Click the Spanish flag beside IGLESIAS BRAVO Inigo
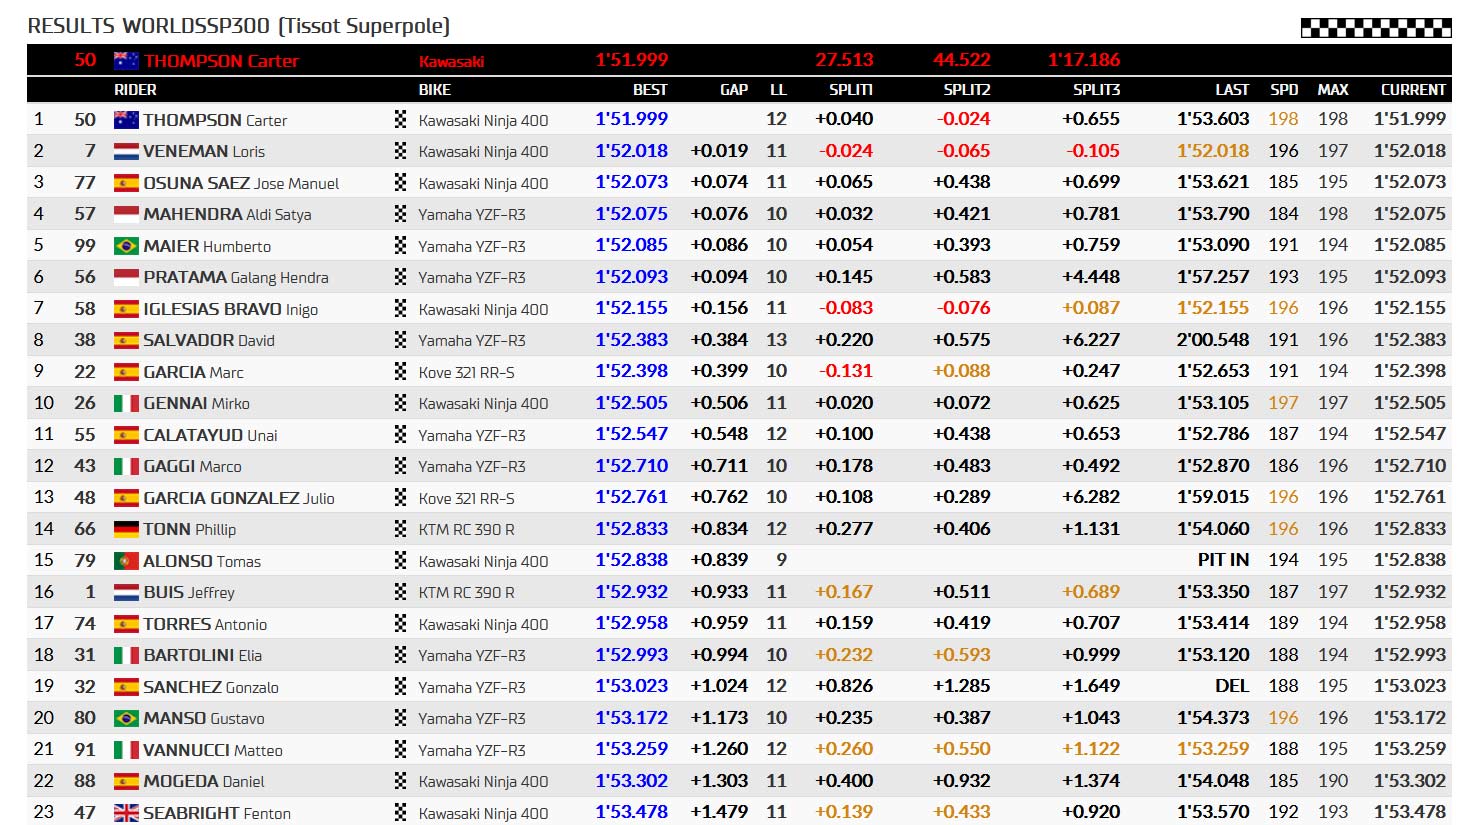This screenshot has height=825, width=1480. (x=126, y=309)
